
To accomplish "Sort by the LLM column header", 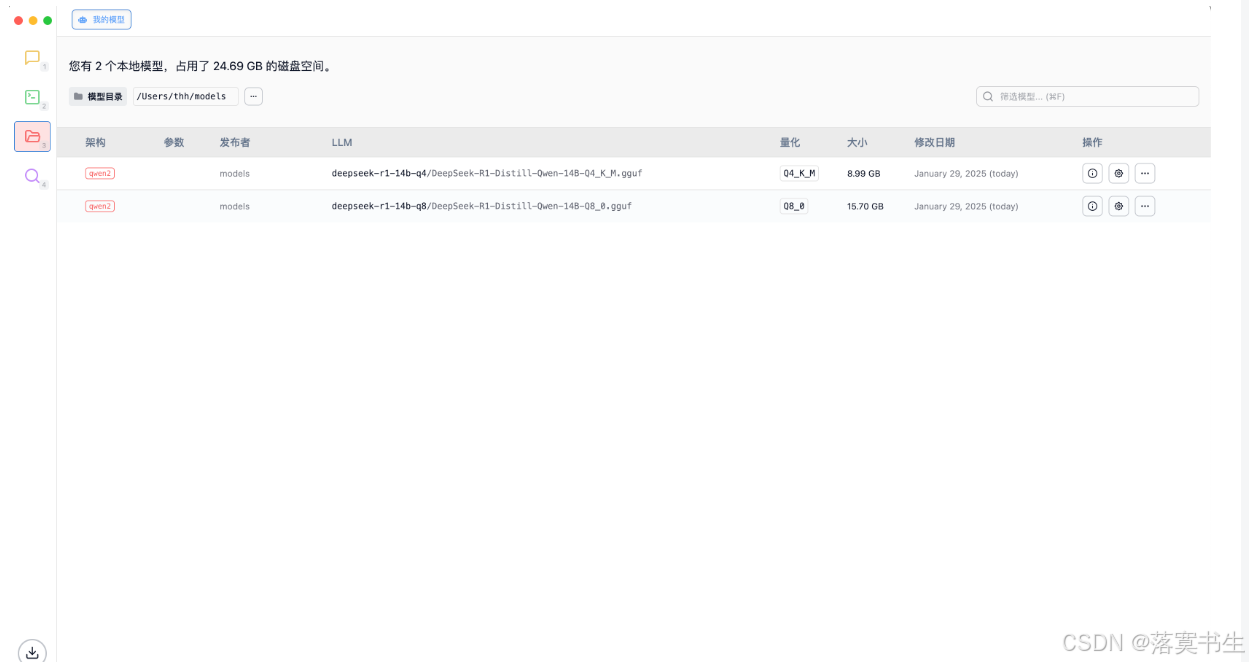I will point(342,142).
